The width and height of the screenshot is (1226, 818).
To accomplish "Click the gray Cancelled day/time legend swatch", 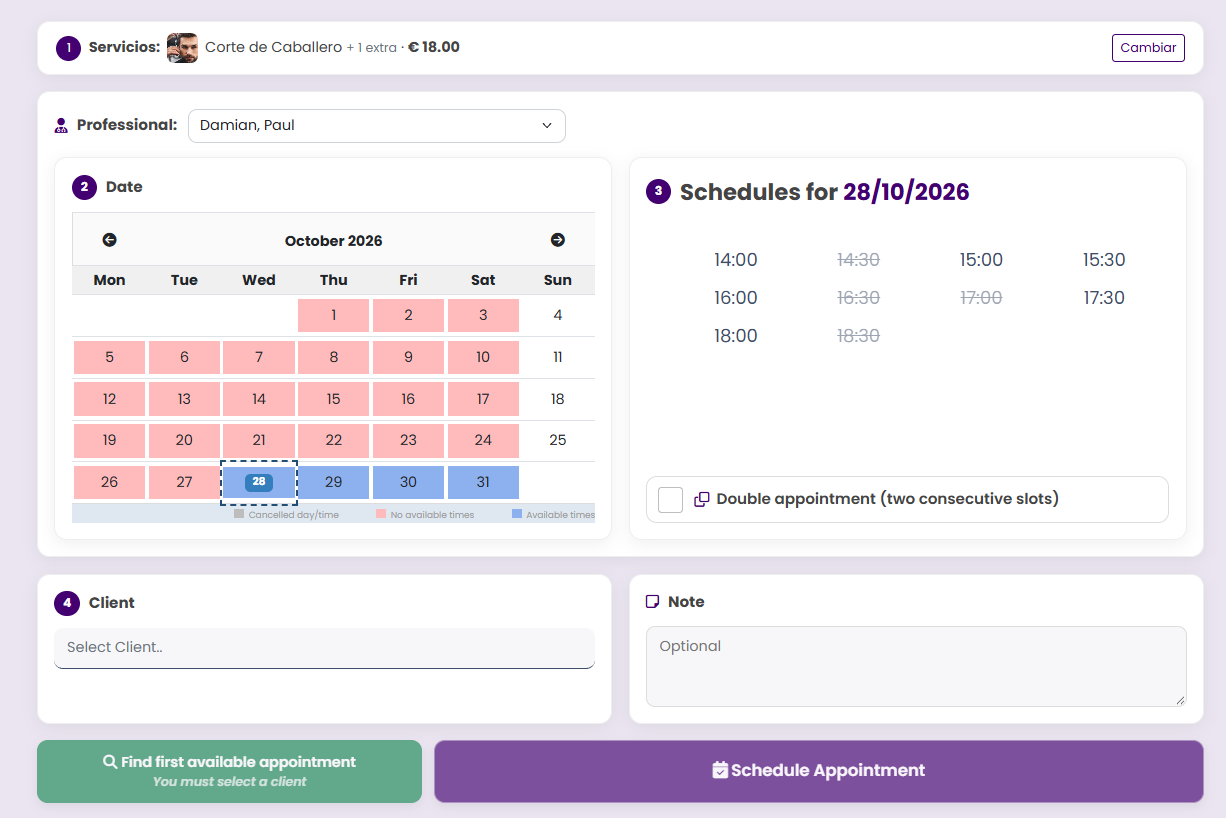I will point(239,514).
